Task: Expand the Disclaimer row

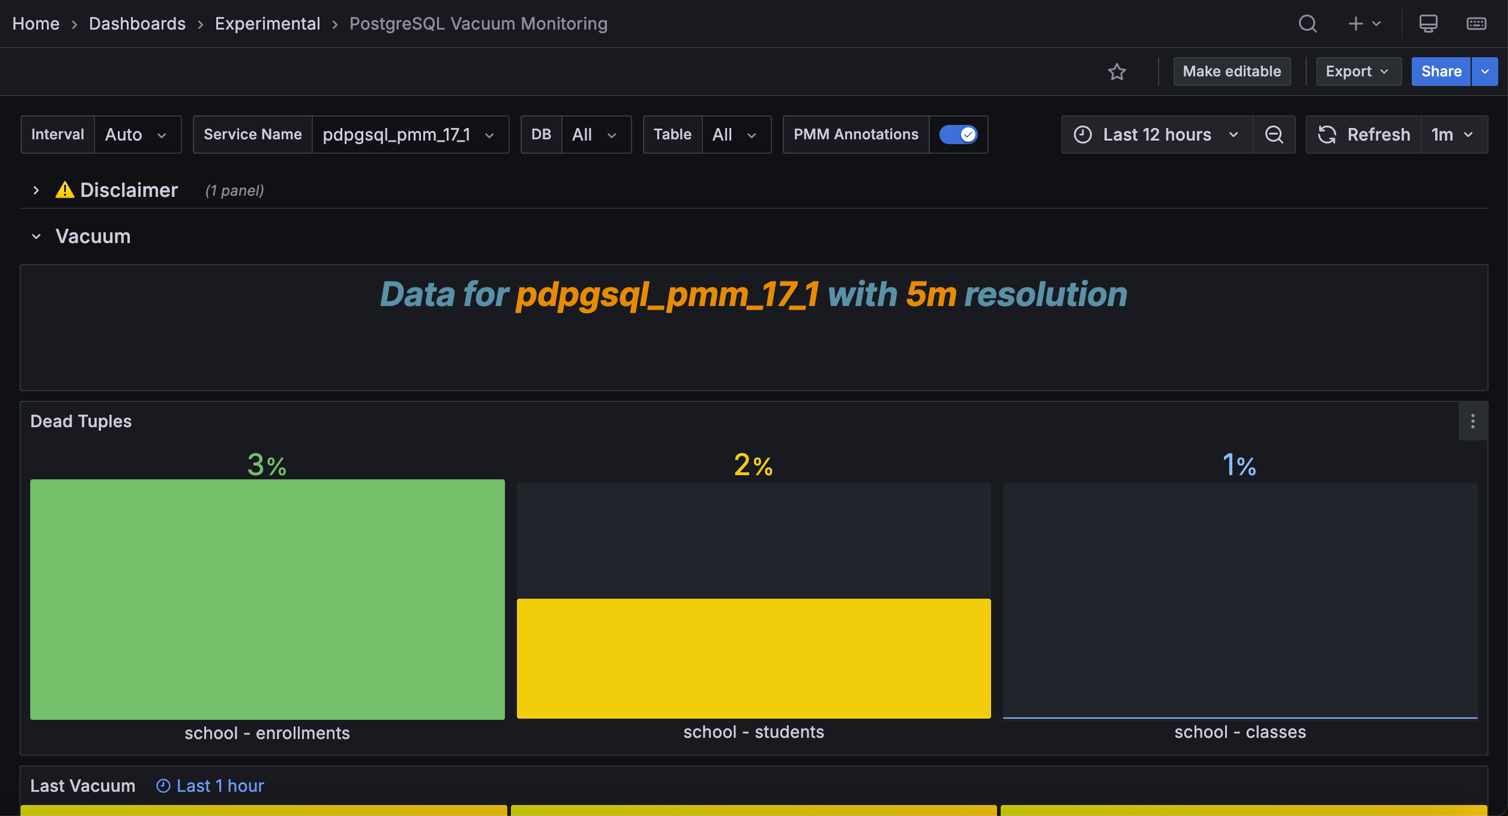Action: (x=36, y=190)
